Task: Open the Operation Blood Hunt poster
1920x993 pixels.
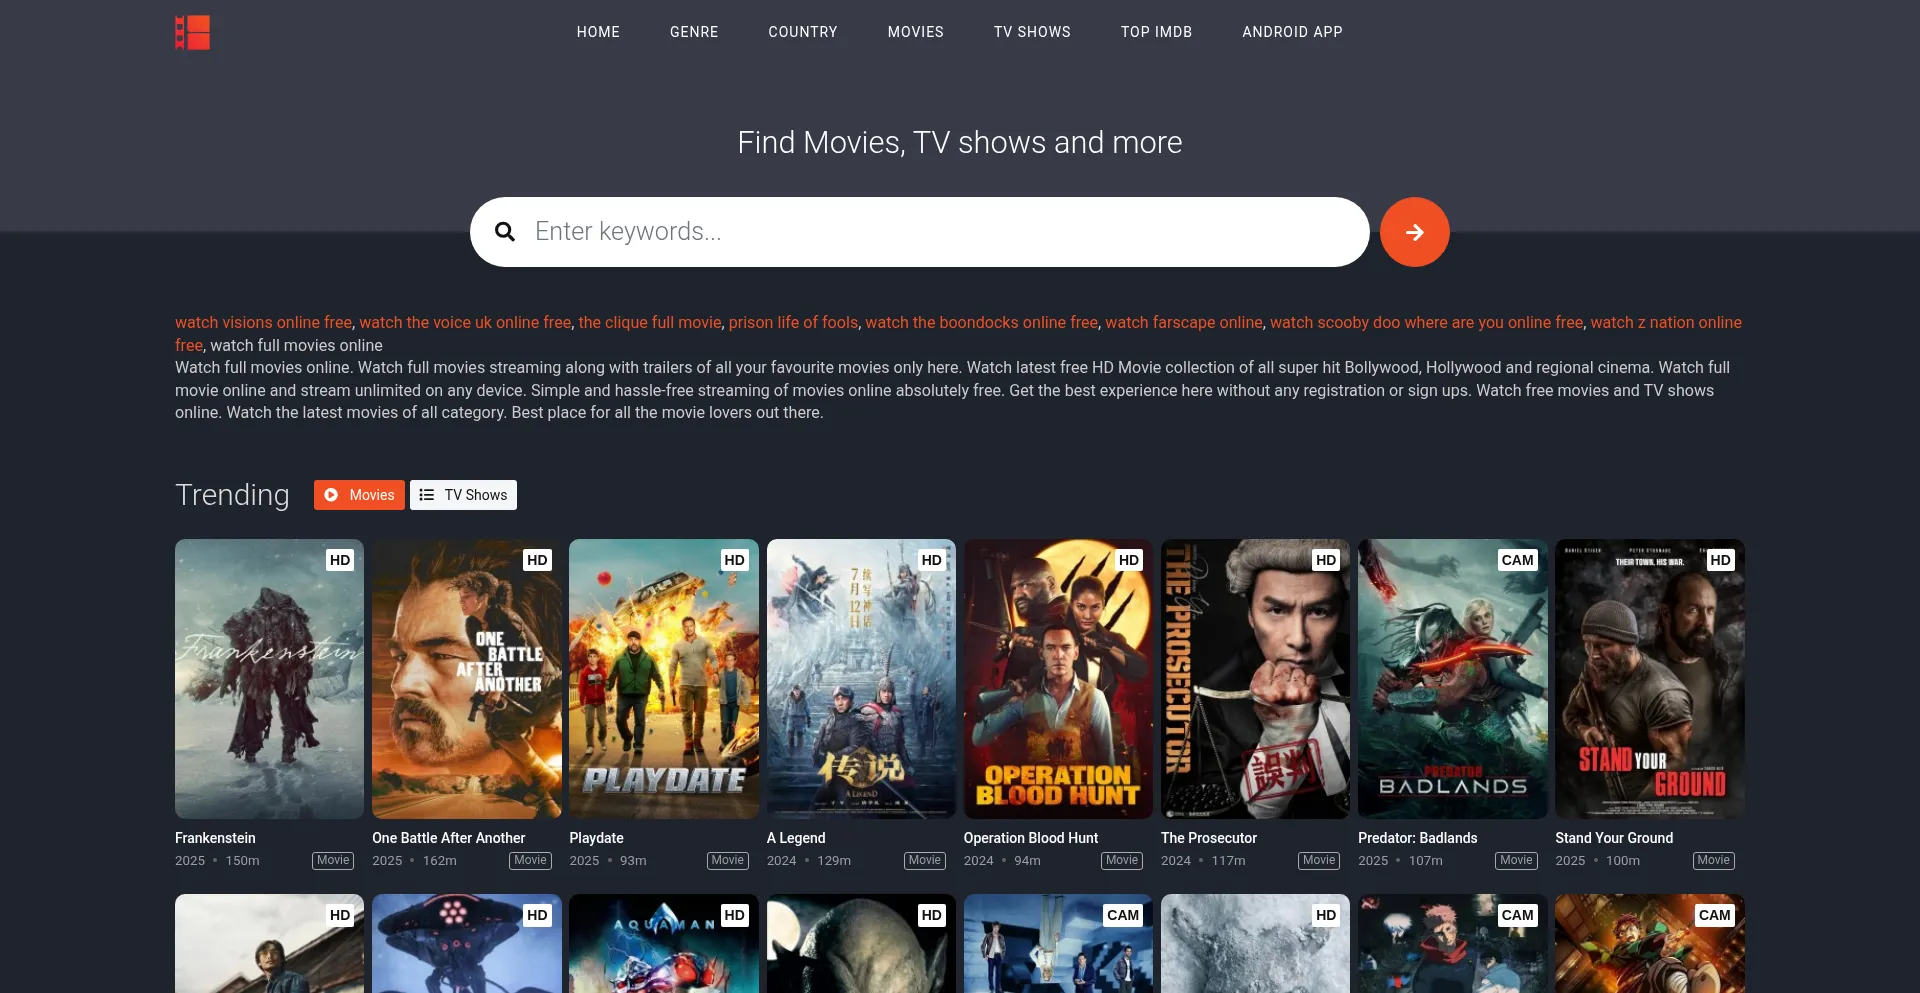Action: click(1058, 679)
